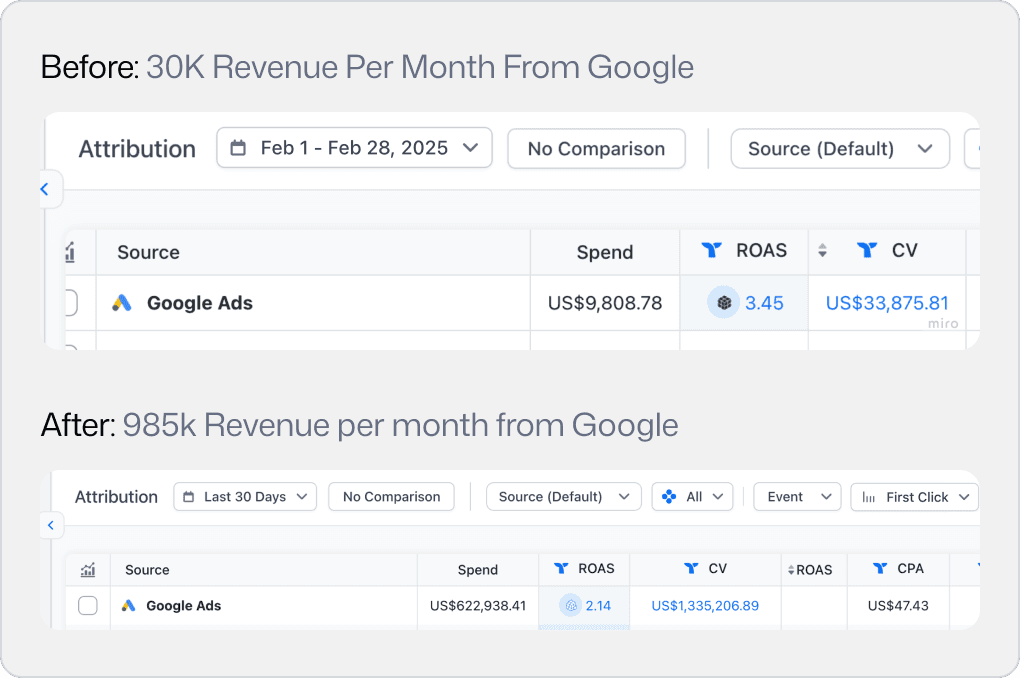Image resolution: width=1020 pixels, height=678 pixels.
Task: Collapse sidebar with blue chevron in Before panel
Action: [x=45, y=189]
